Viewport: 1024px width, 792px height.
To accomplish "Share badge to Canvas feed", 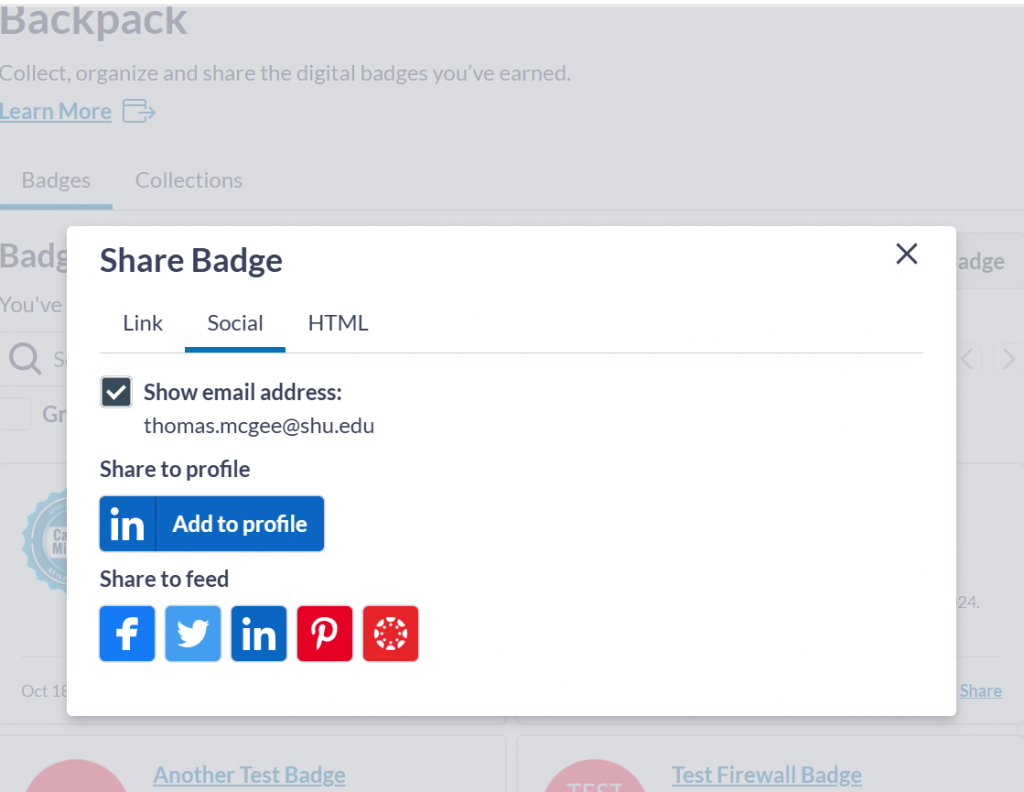I will (x=391, y=633).
